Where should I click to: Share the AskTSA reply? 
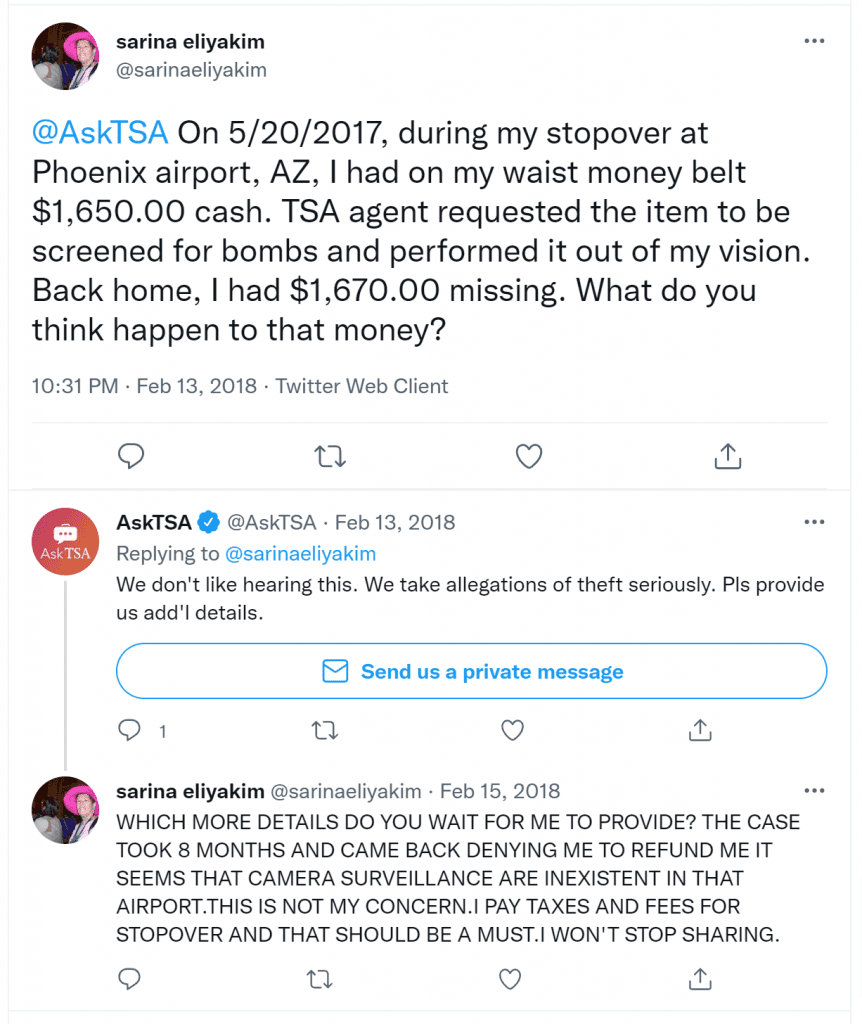700,730
